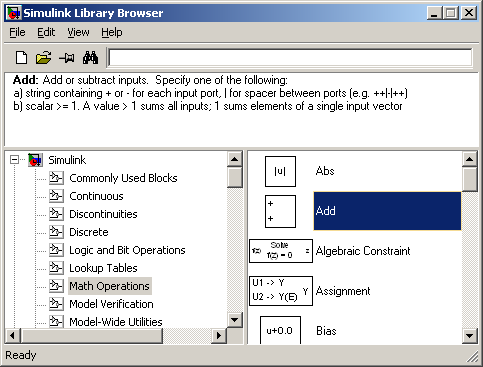483x367 pixels.
Task: Select the Lookup Tables library
Action: pos(103,268)
